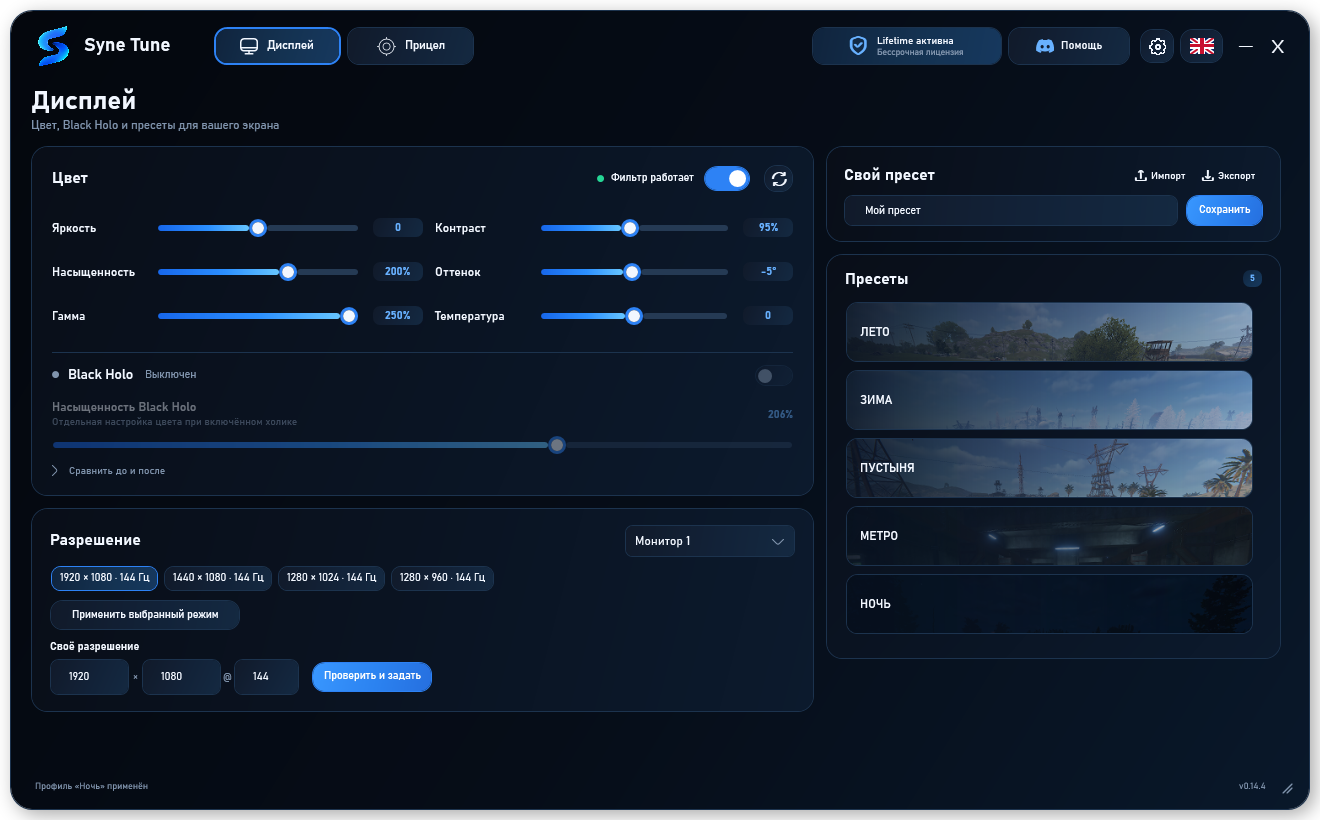
Task: Apply the ЗИМА preset
Action: tap(1049, 400)
